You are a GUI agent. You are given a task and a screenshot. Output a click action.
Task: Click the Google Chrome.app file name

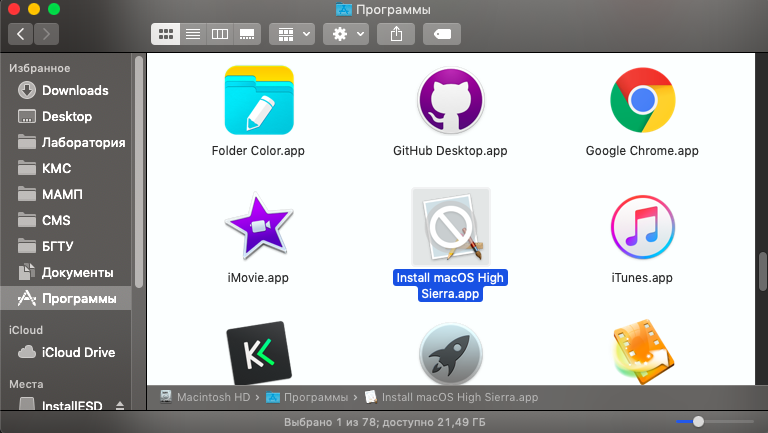tap(642, 151)
